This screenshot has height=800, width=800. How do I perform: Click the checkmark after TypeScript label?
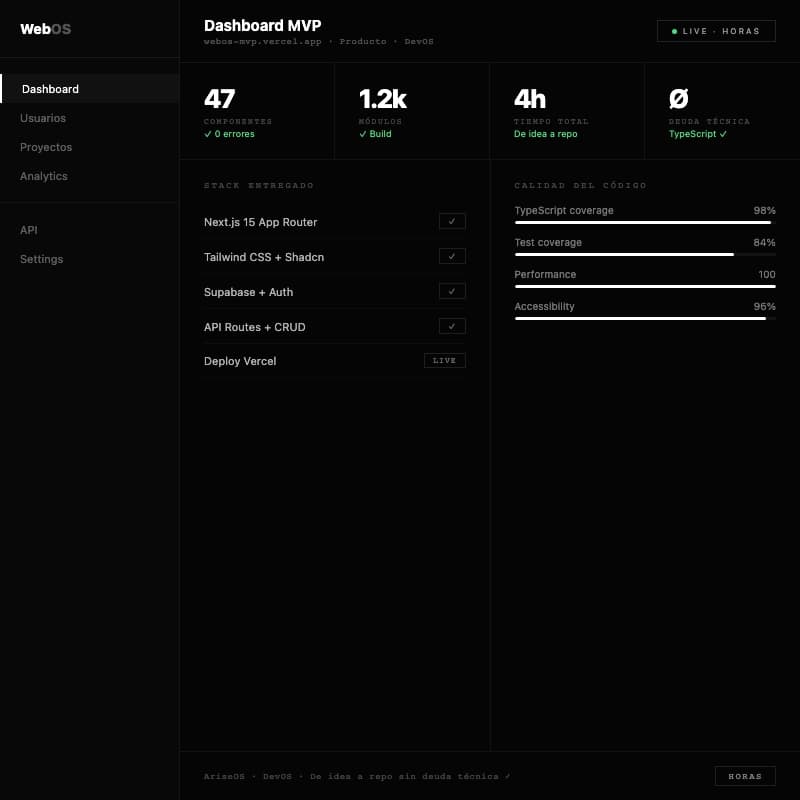tap(723, 134)
